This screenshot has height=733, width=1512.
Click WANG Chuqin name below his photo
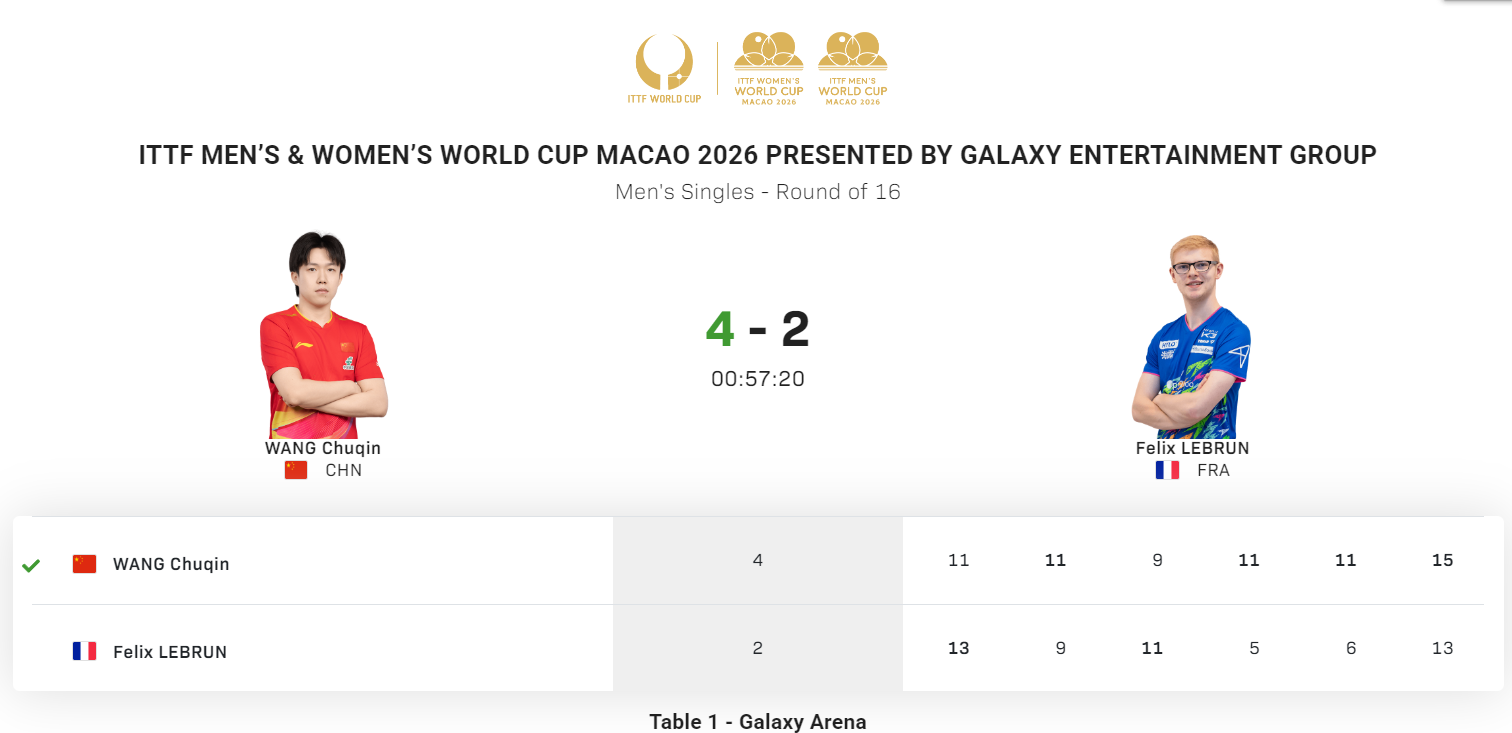pos(323,448)
